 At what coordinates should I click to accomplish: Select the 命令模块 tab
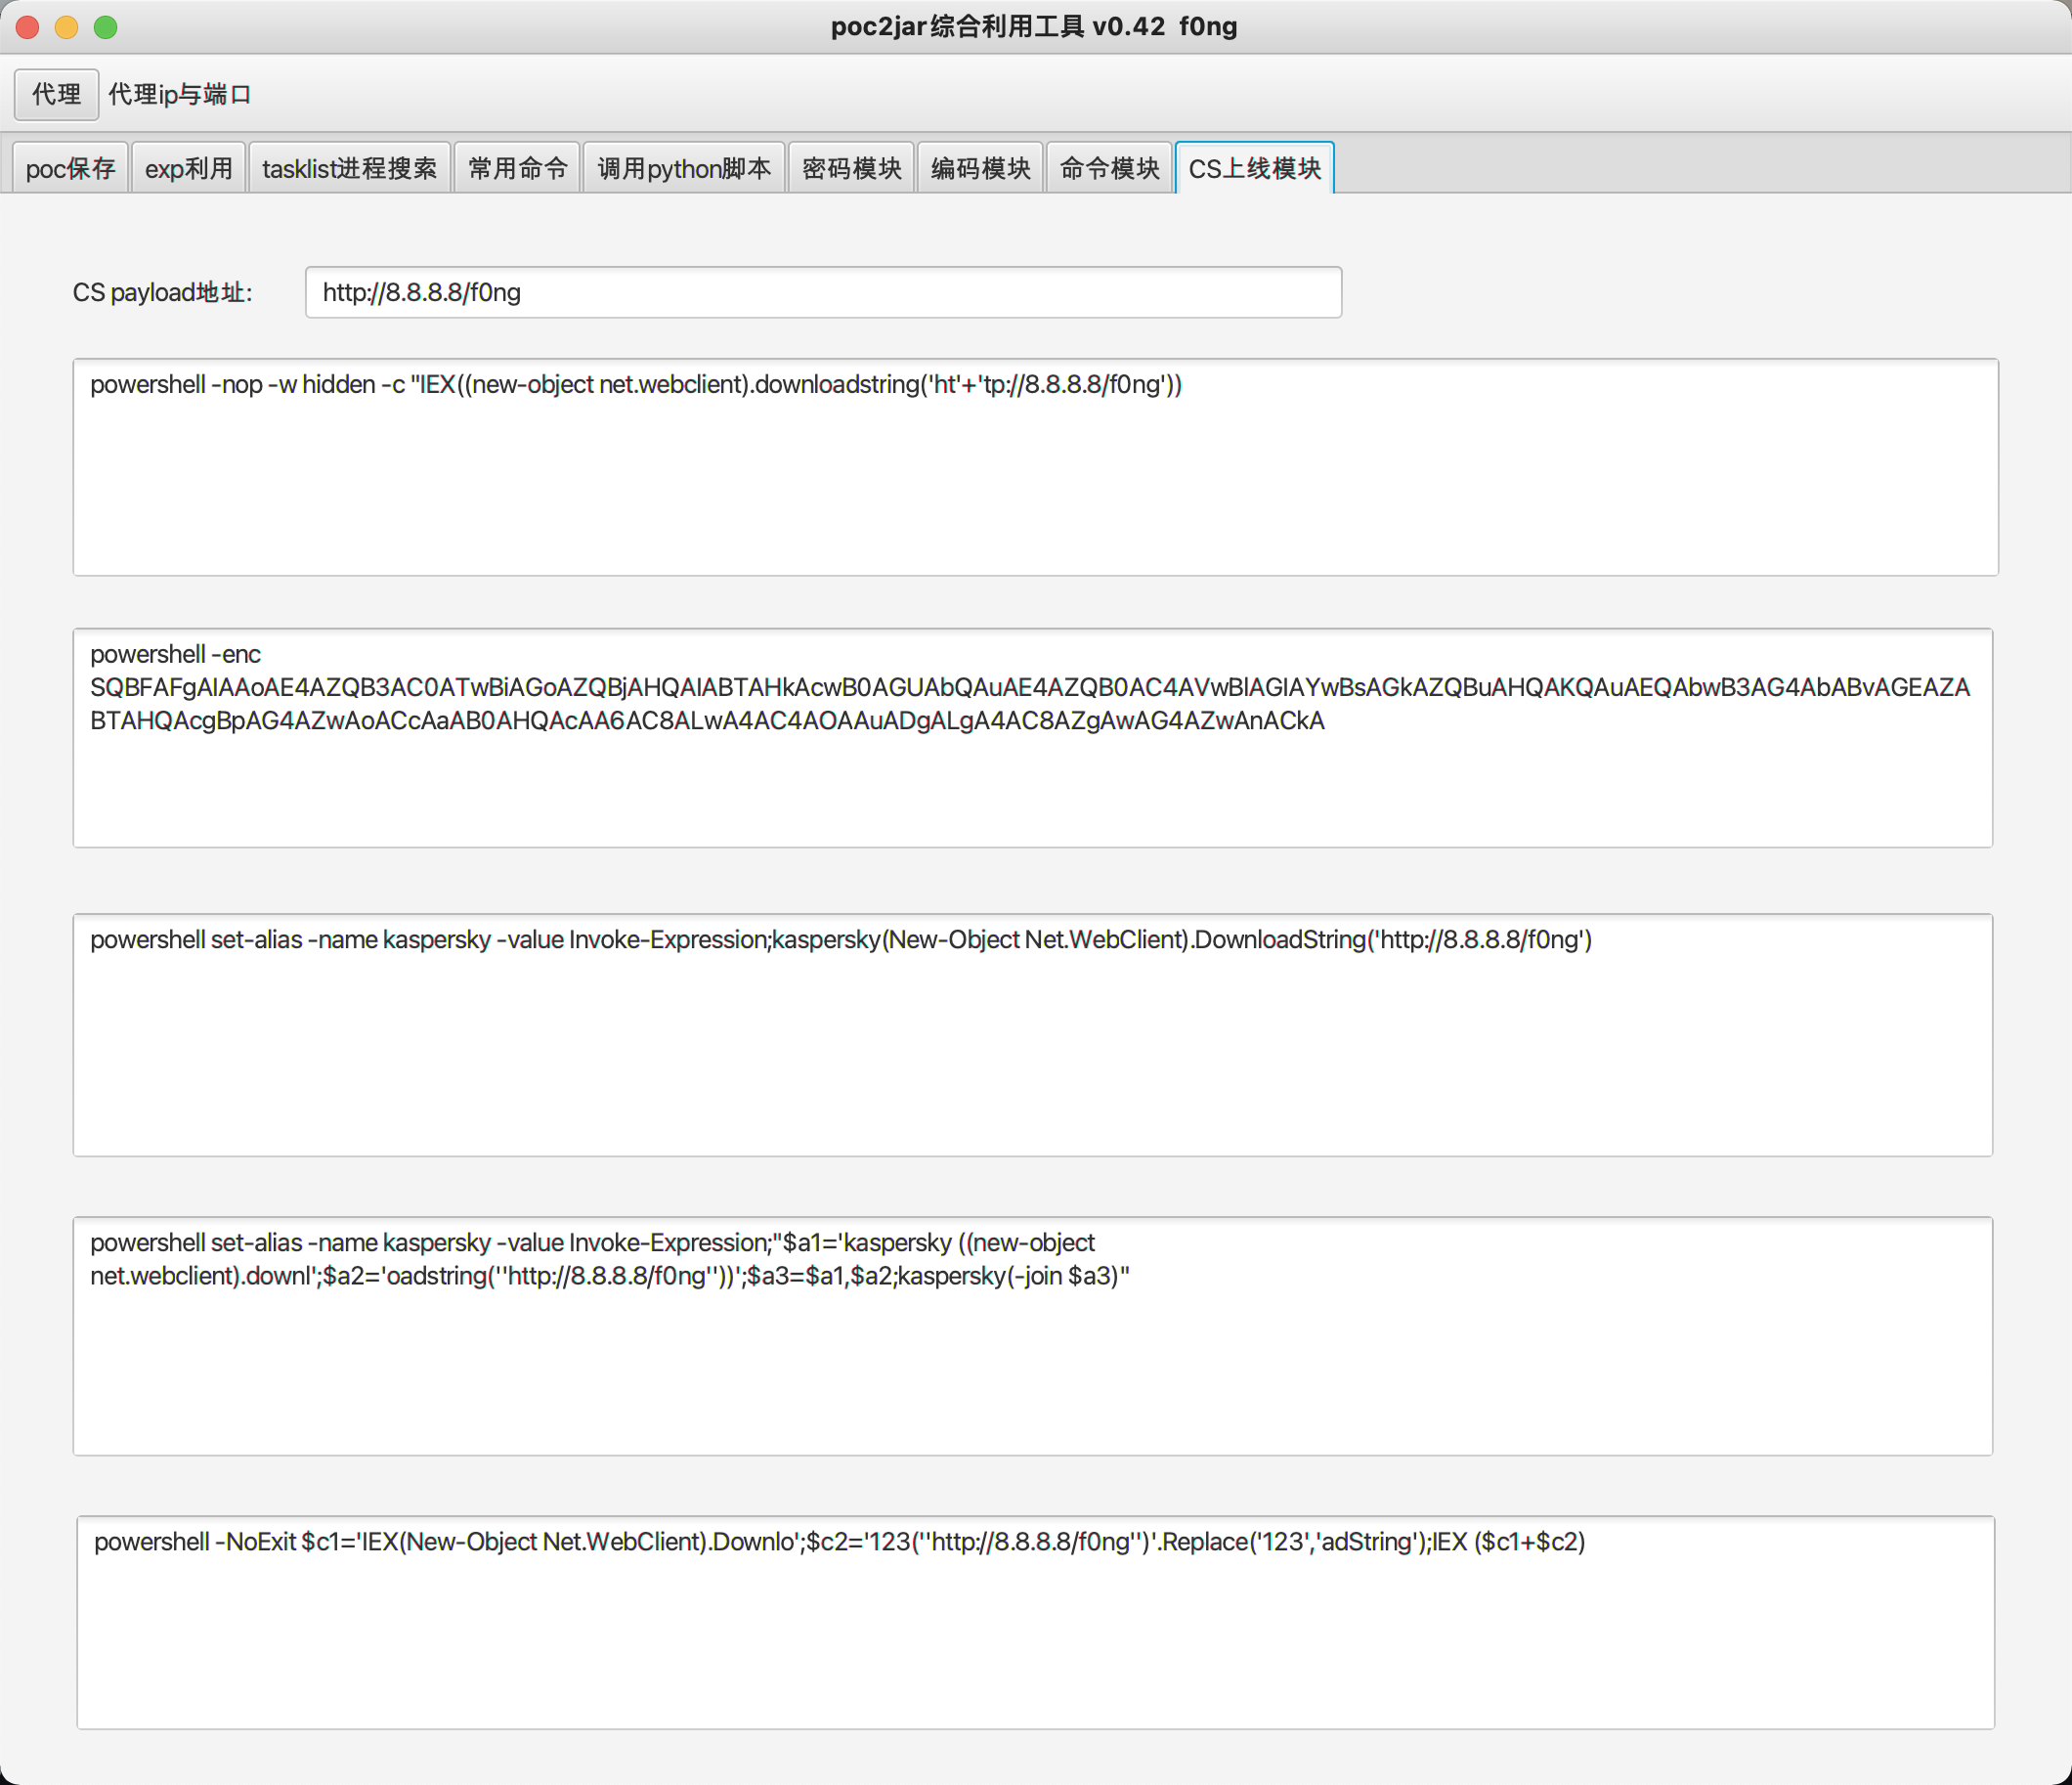(x=1109, y=168)
